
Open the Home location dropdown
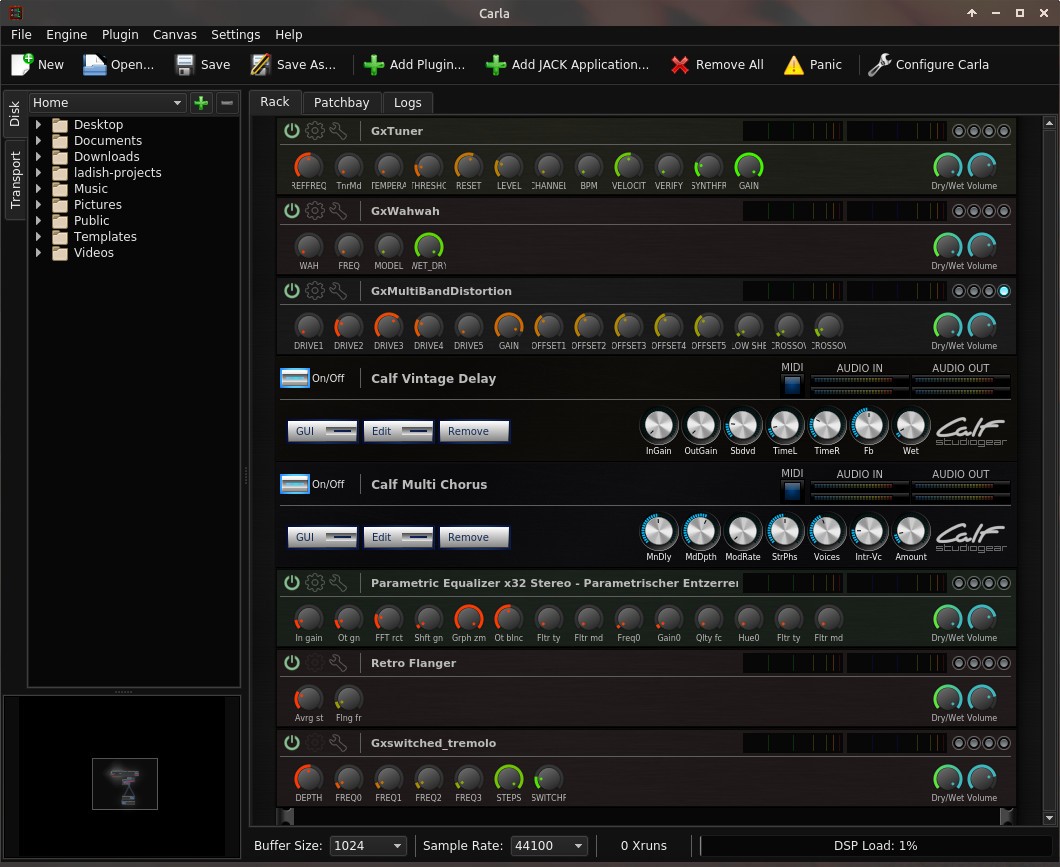click(107, 103)
